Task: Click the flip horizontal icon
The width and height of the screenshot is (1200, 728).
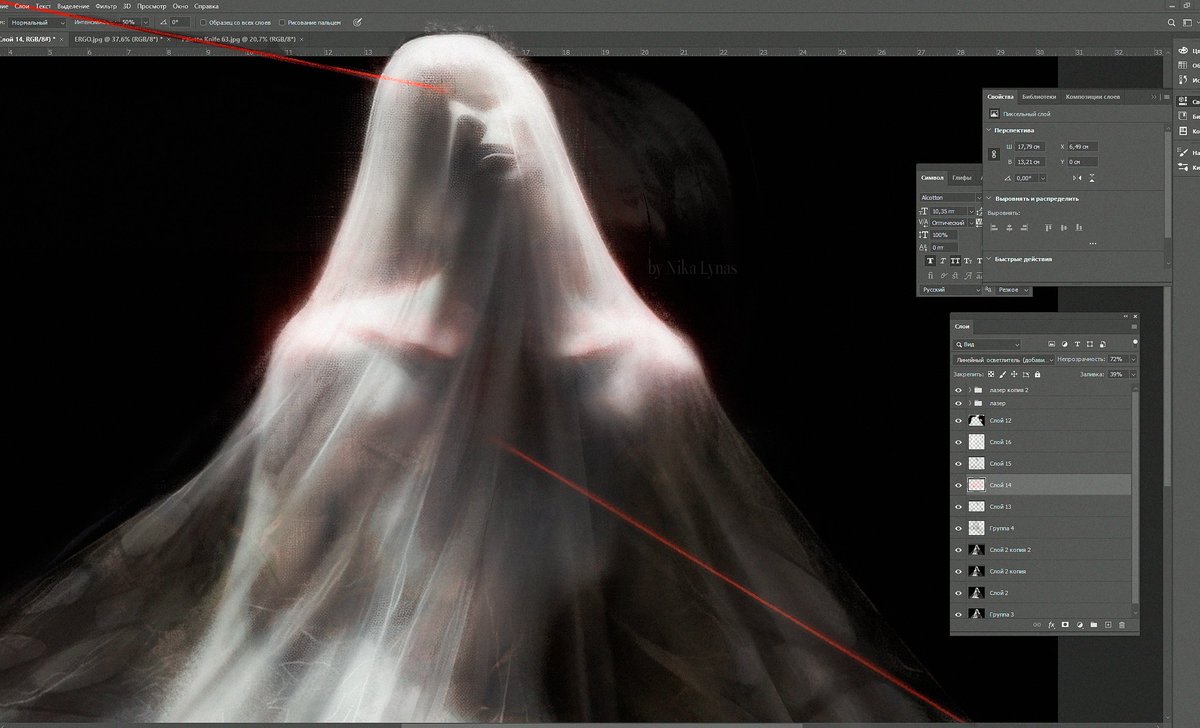Action: pos(1076,178)
